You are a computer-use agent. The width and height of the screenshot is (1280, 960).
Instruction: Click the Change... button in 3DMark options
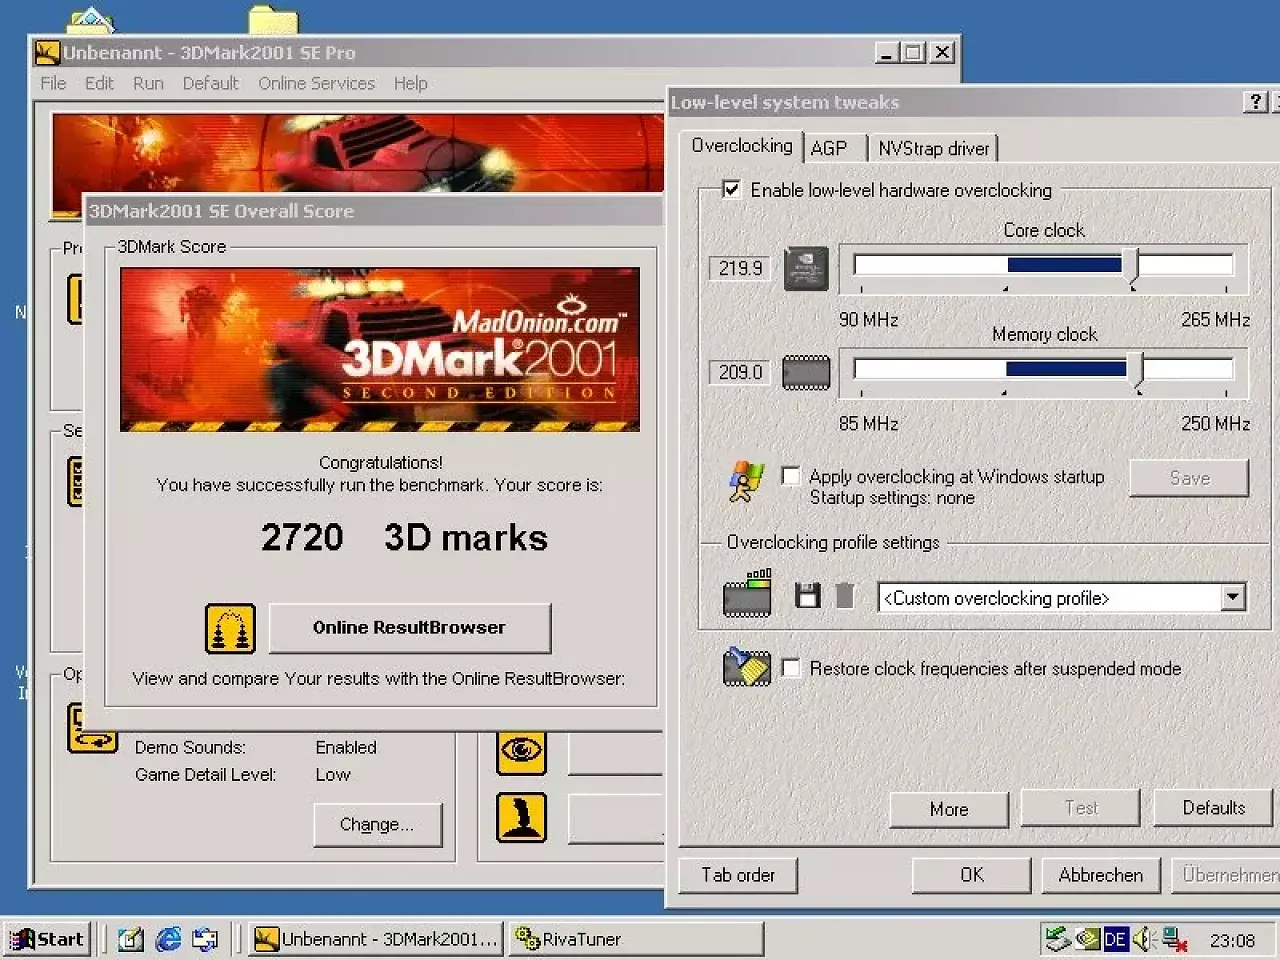377,825
